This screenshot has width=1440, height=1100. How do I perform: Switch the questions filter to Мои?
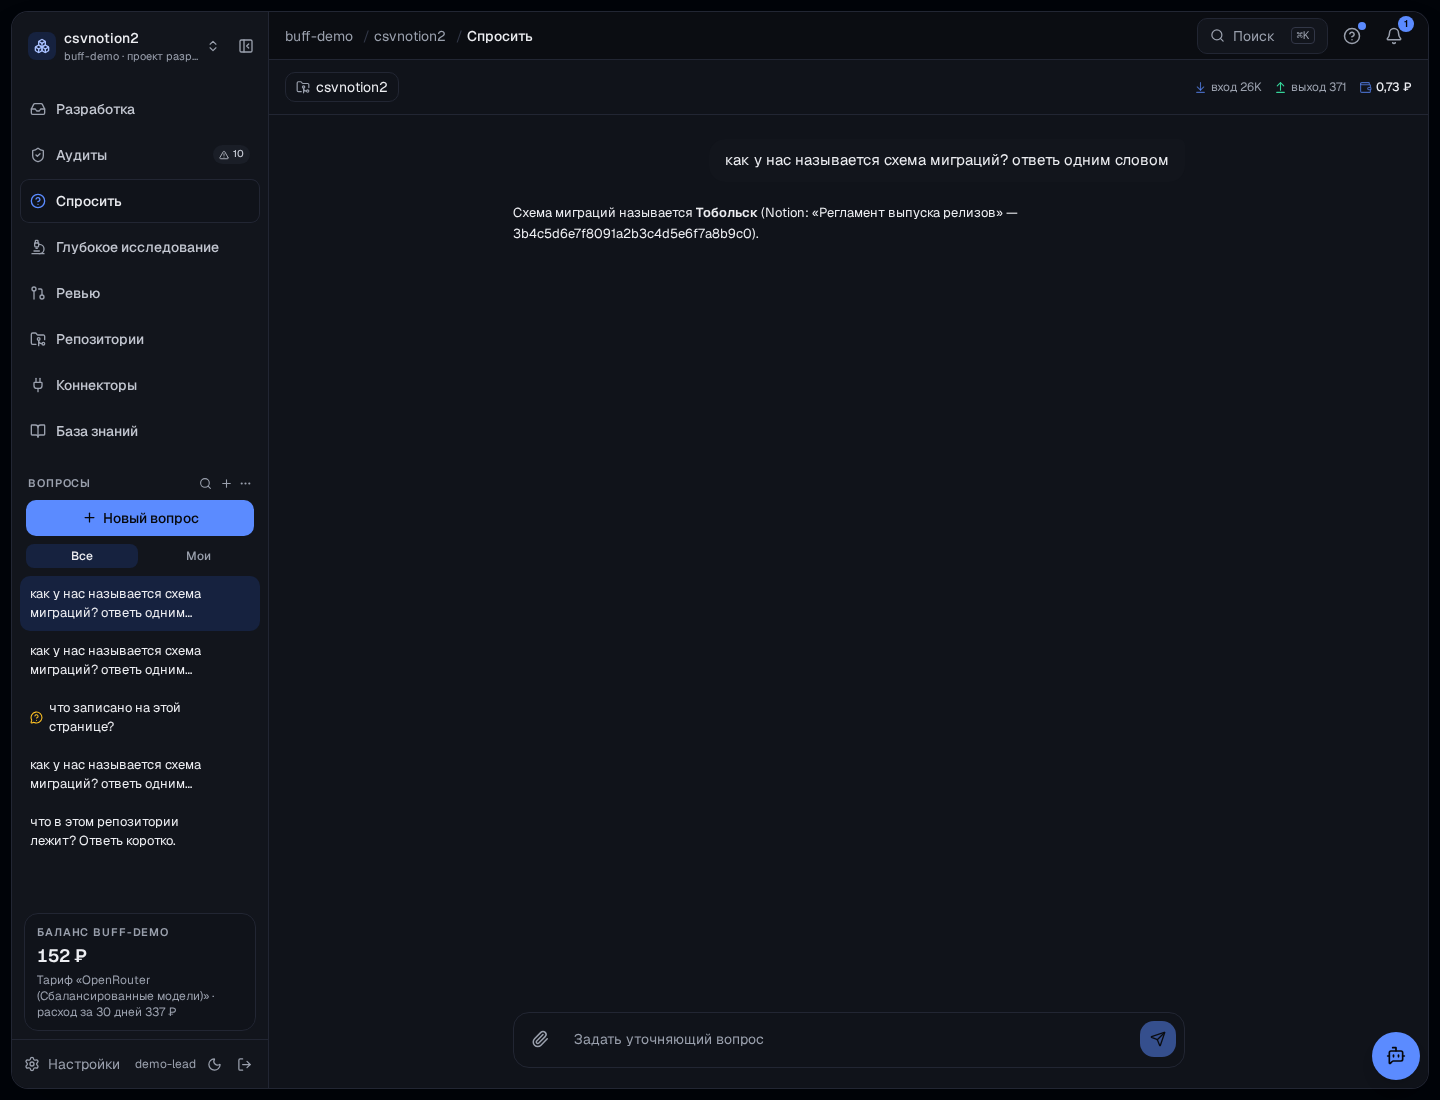[198, 556]
